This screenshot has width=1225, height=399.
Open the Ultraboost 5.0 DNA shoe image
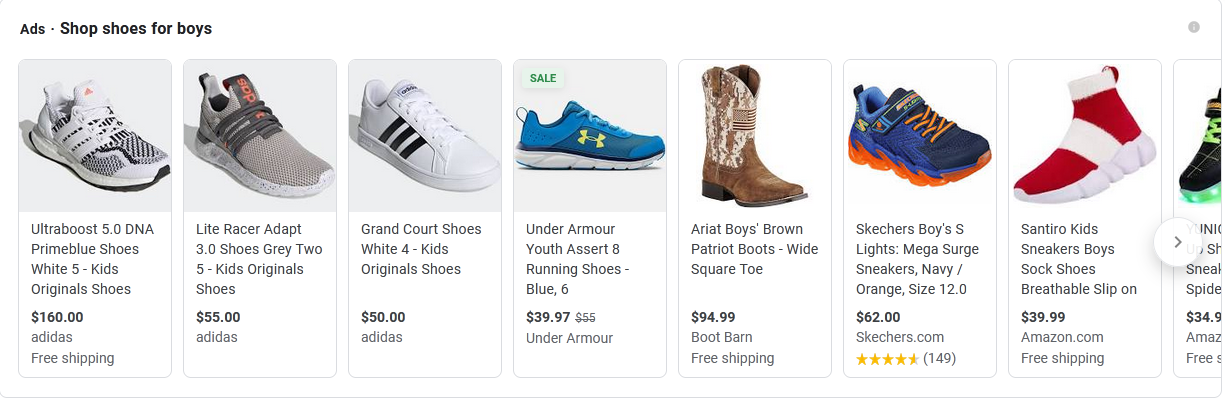[x=95, y=136]
